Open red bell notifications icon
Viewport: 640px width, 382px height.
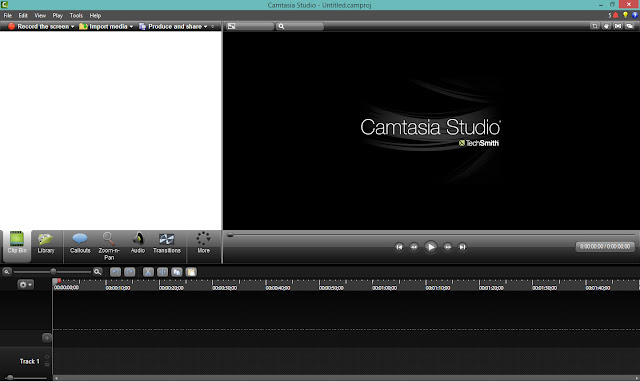point(616,15)
